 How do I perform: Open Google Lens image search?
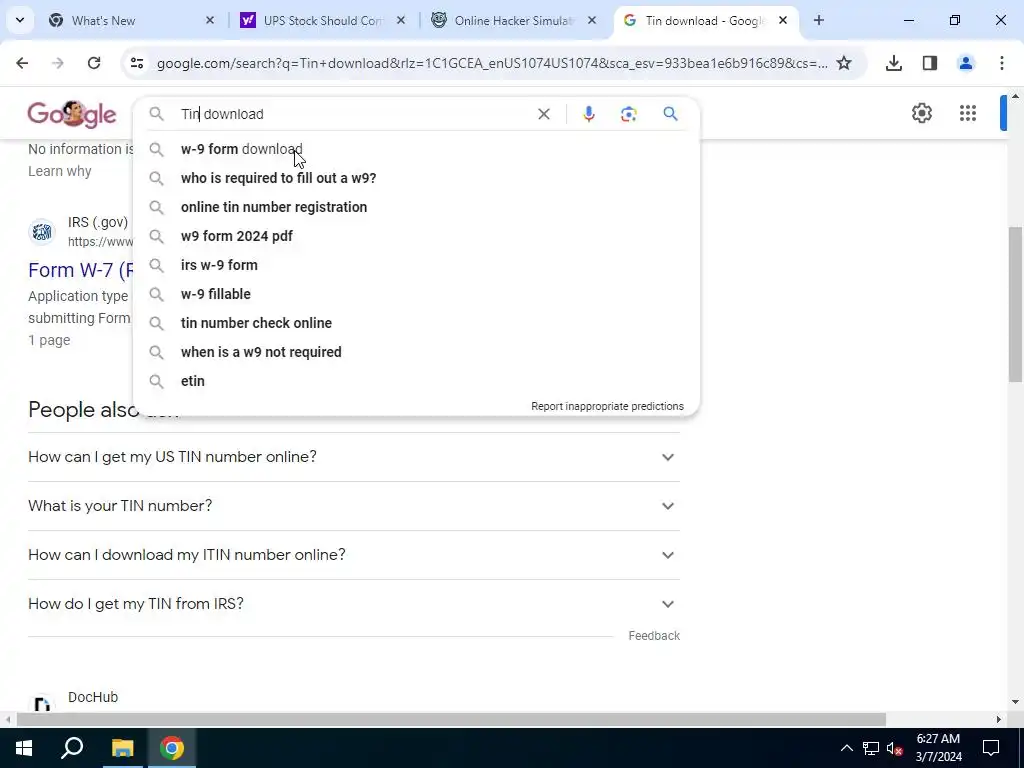(x=628, y=114)
